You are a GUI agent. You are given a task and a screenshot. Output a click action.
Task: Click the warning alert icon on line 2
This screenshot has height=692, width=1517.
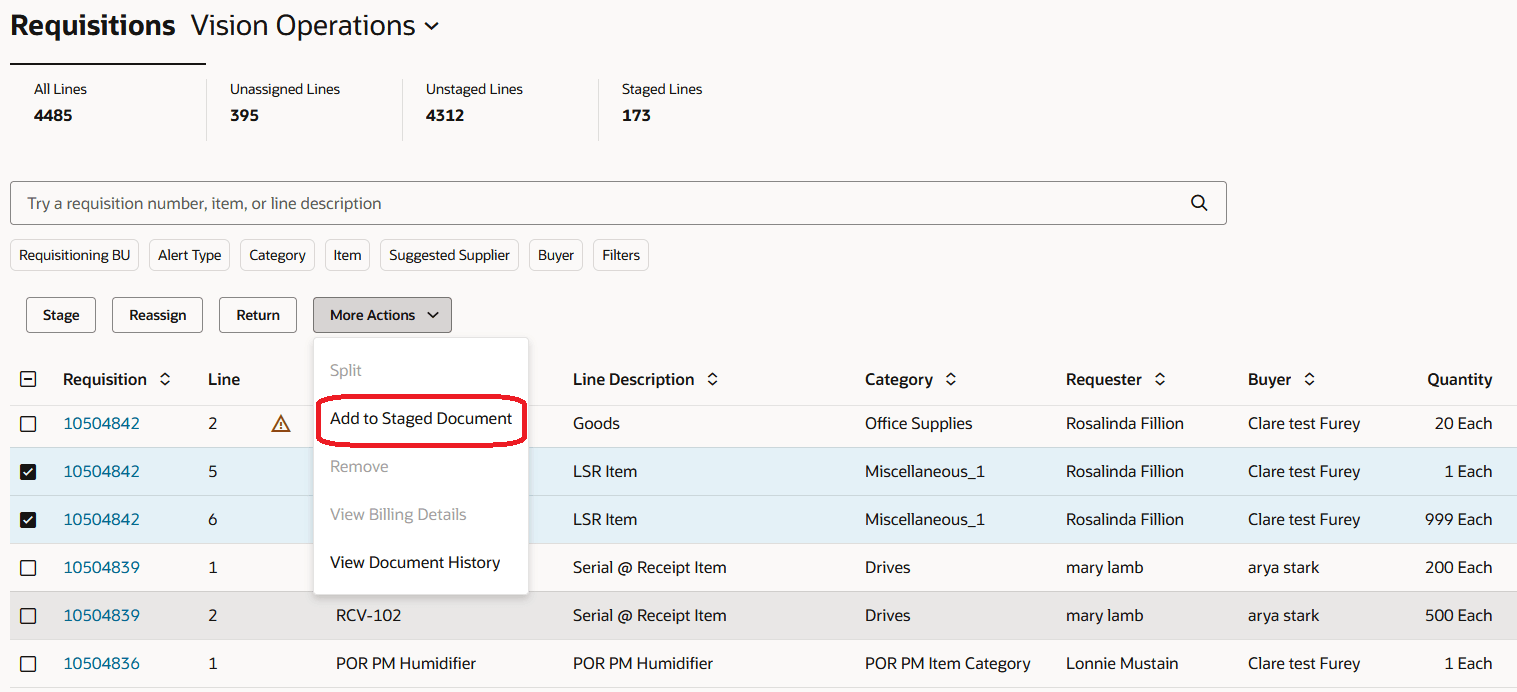click(280, 423)
